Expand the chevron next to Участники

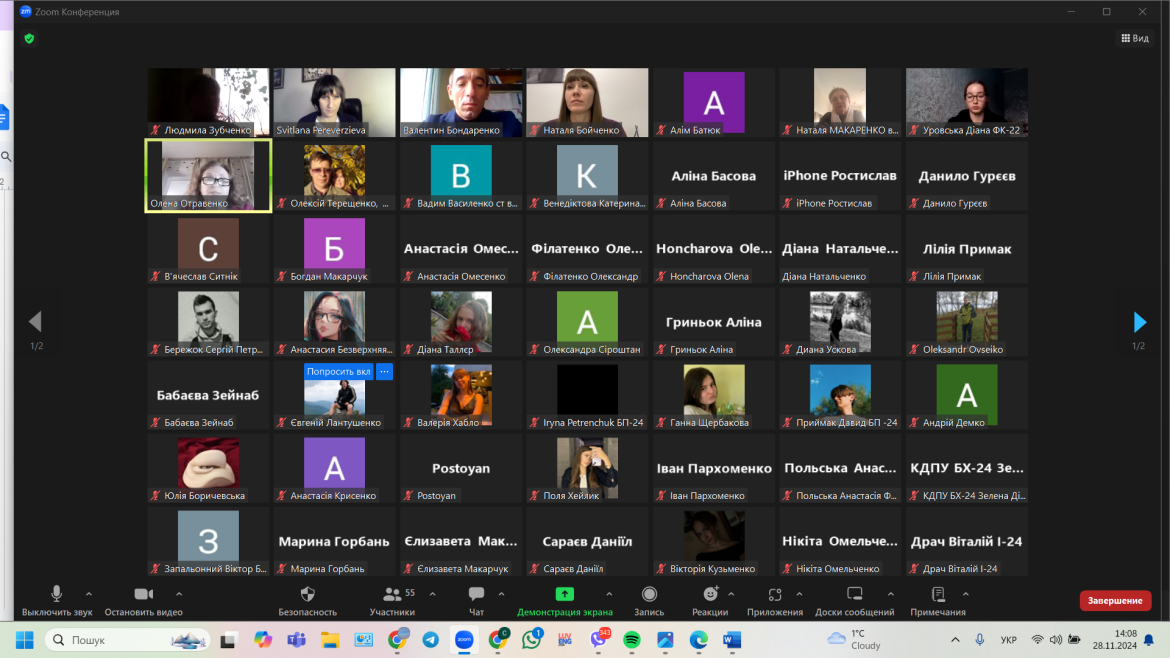click(432, 593)
